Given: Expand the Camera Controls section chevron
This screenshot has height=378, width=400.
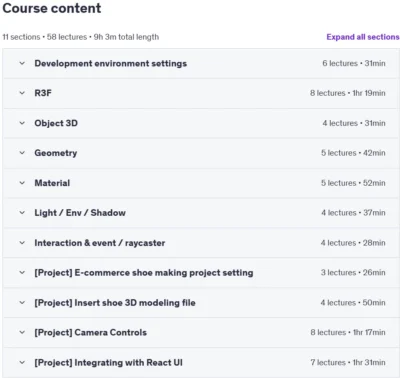Looking at the screenshot, I should pos(22,332).
